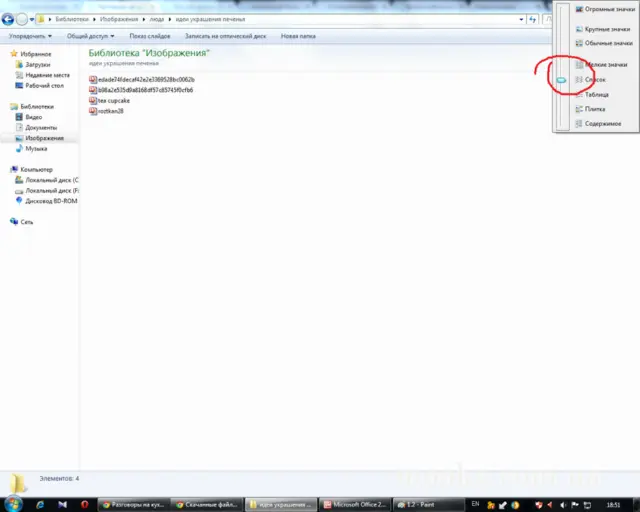Open the Видео library
This screenshot has width=640, height=512.
click(x=29, y=117)
